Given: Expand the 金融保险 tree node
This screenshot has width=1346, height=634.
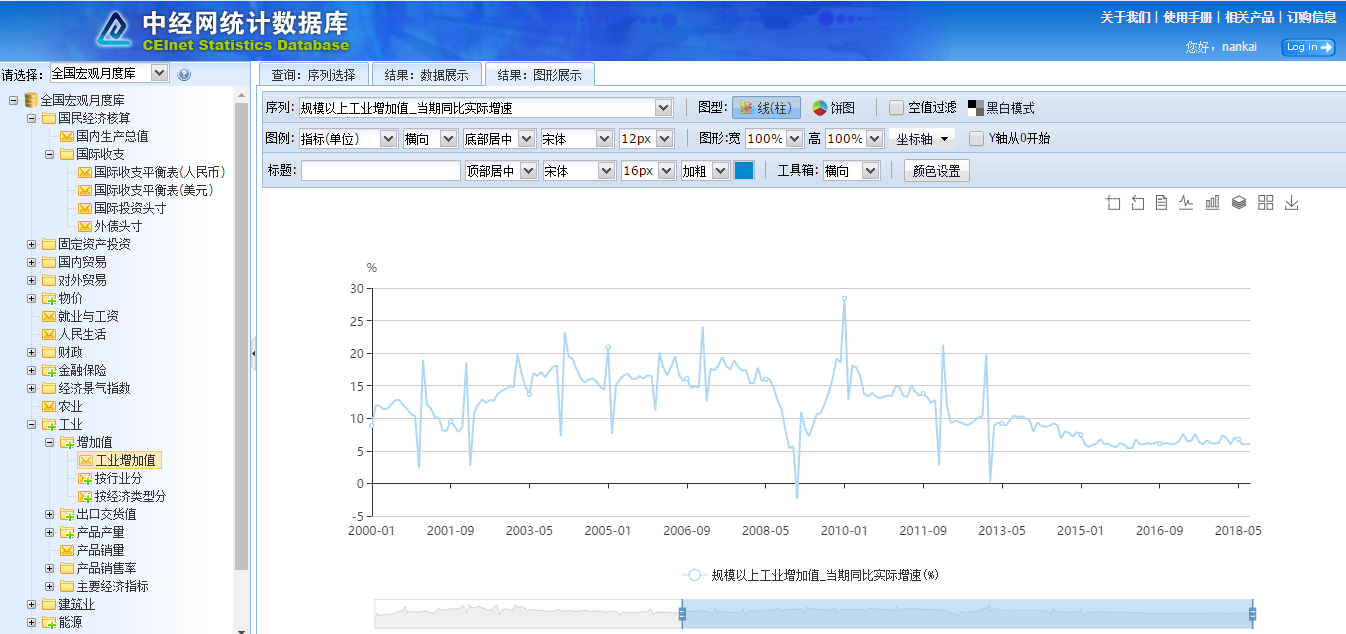Looking at the screenshot, I should (x=31, y=370).
